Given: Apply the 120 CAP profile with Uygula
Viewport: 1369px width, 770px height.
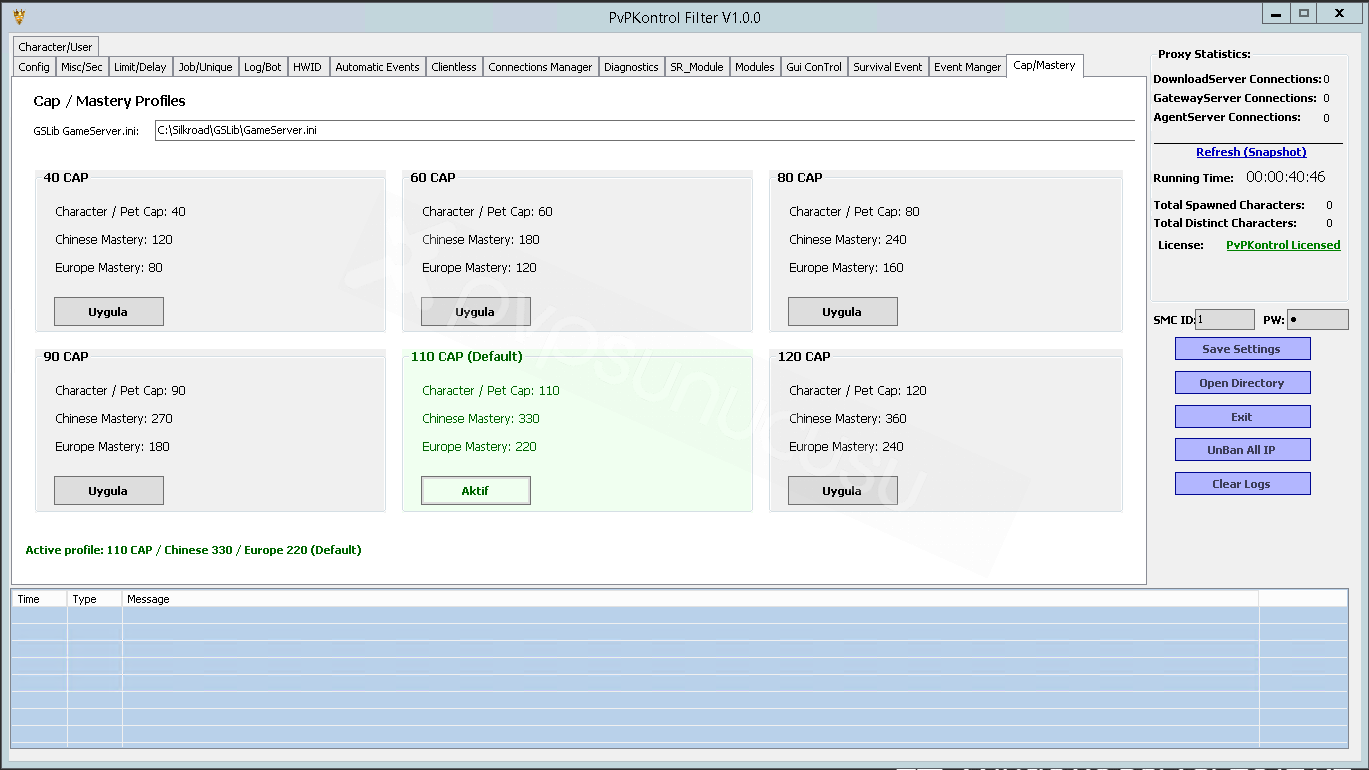Looking at the screenshot, I should point(842,491).
